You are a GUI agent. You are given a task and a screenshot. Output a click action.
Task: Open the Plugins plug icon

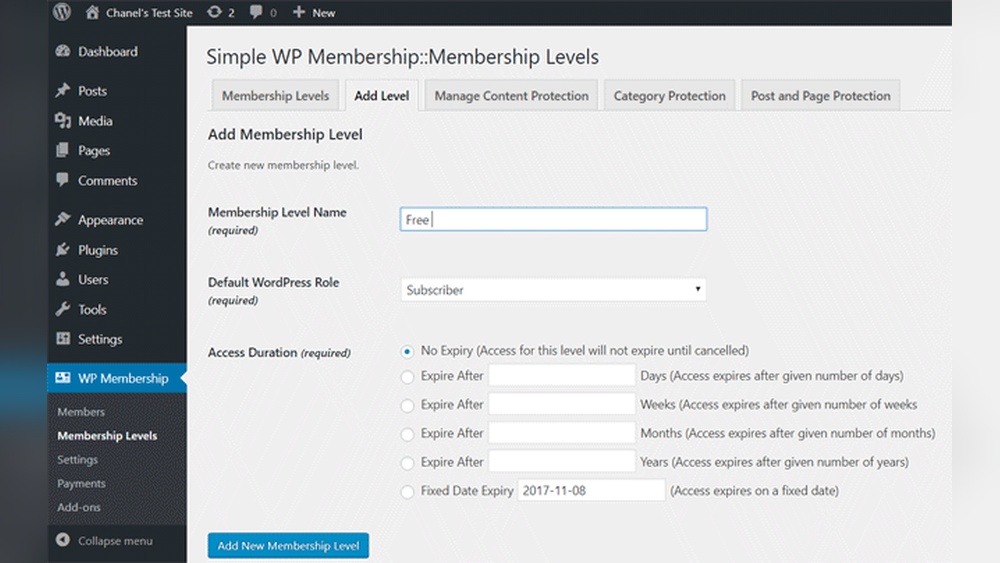pos(64,250)
